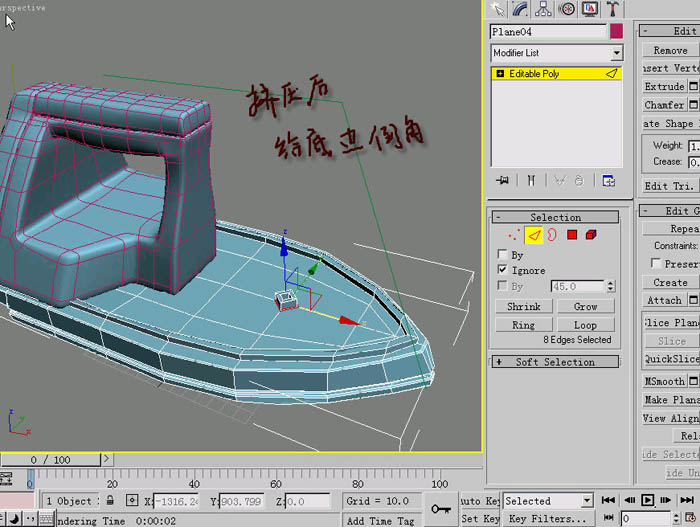Toggle the selection lock padlock icon

coord(110,500)
